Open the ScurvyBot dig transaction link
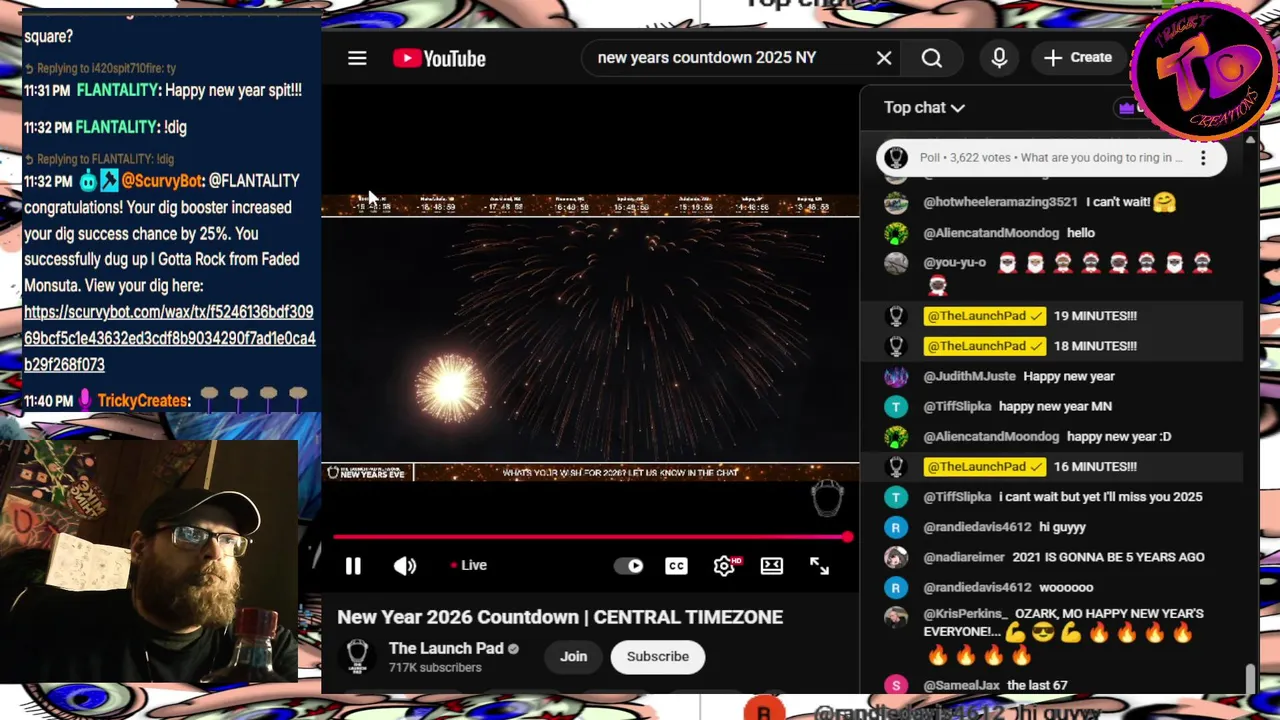The image size is (1280, 720). 169,338
